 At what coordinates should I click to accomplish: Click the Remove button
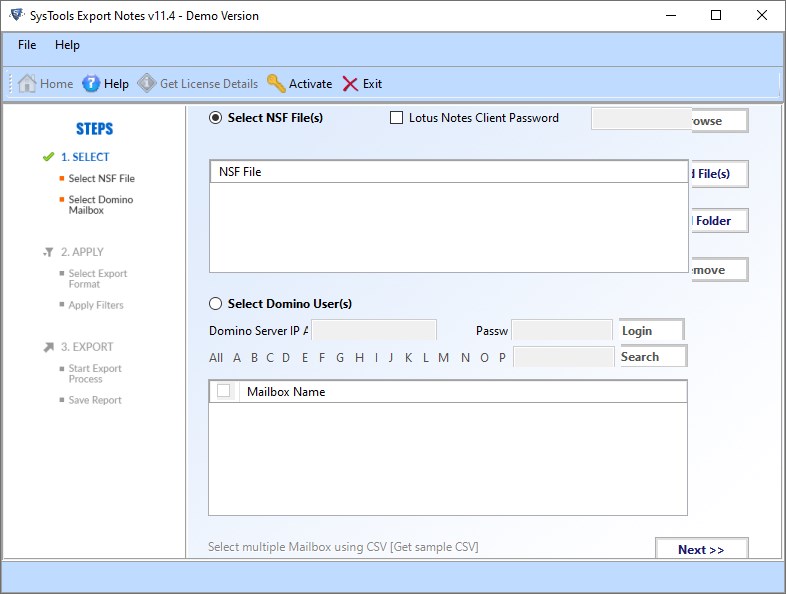[720, 270]
